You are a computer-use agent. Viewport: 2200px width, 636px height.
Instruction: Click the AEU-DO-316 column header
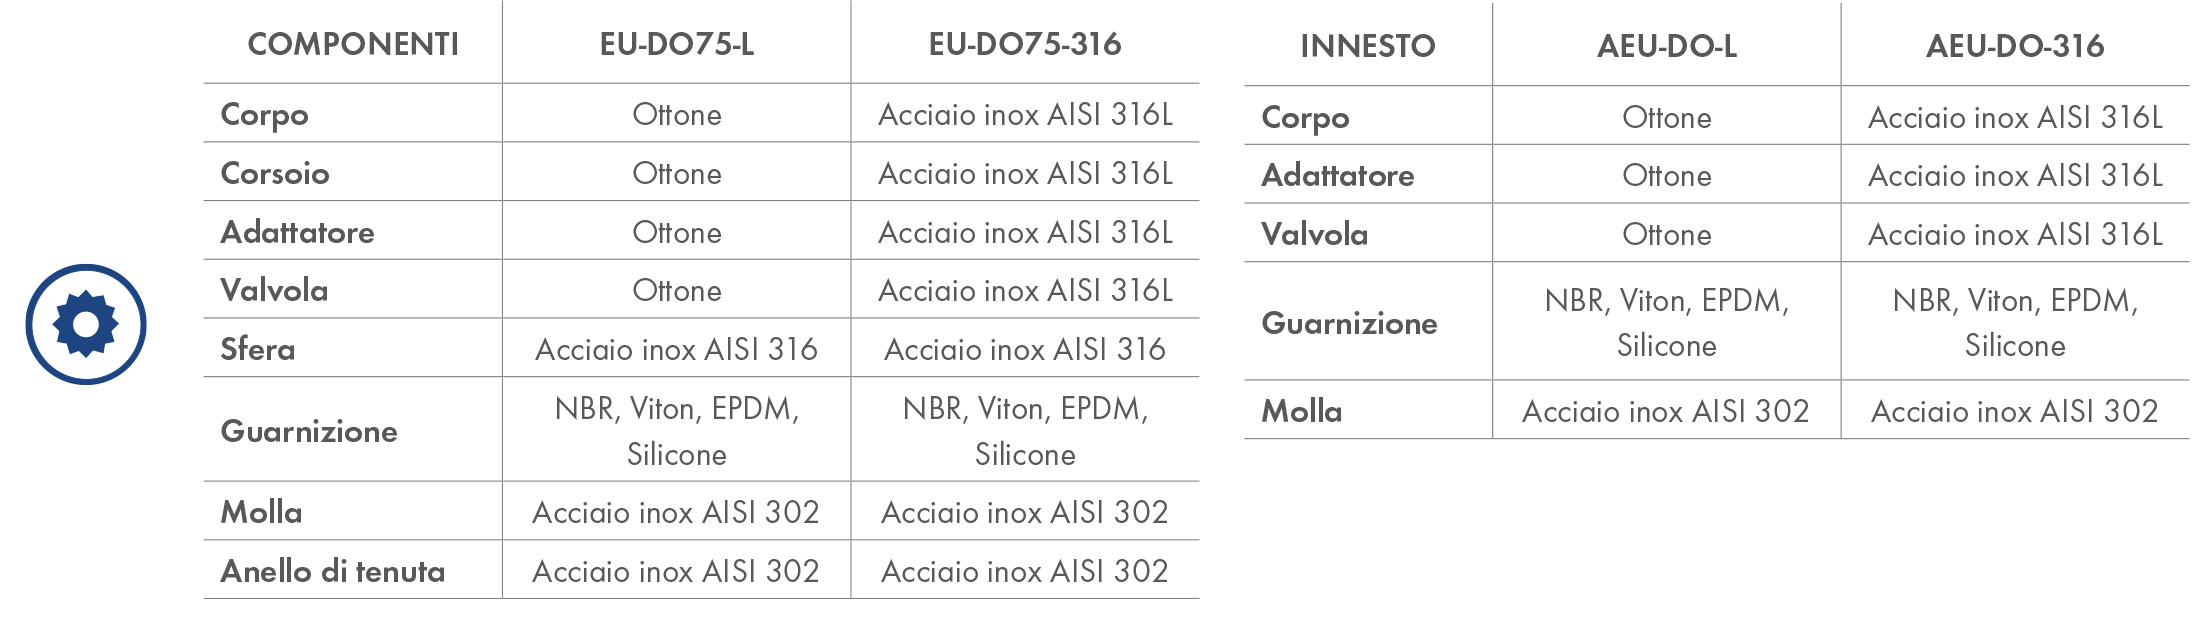[2015, 46]
